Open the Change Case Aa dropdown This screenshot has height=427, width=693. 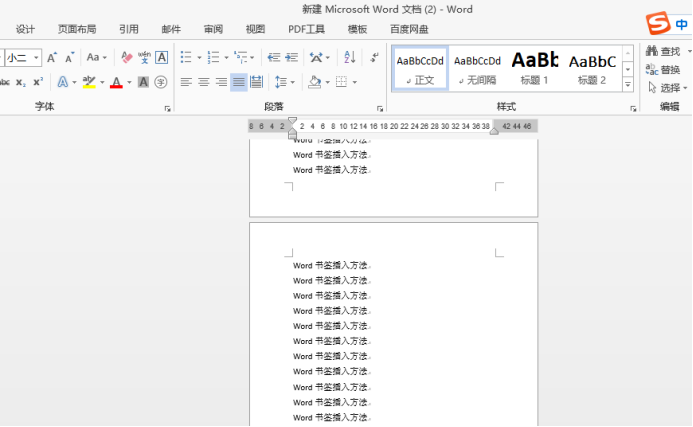[x=97, y=57]
